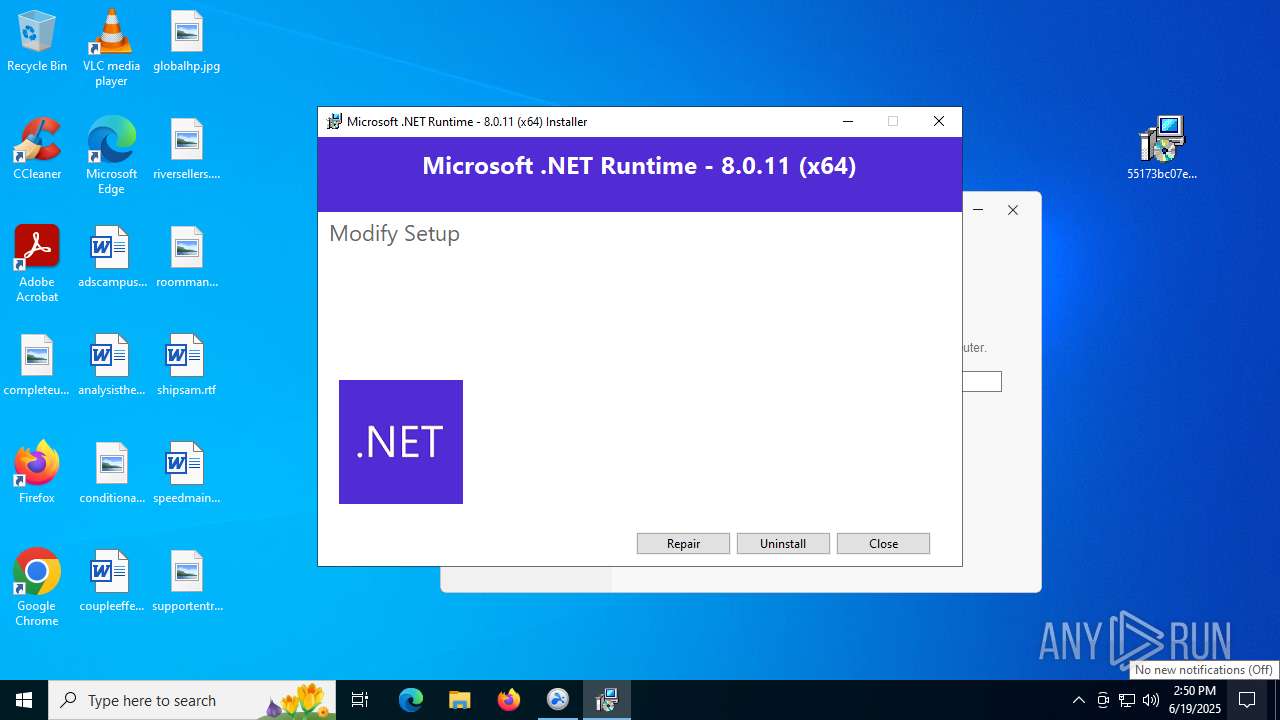Viewport: 1280px width, 720px height.
Task: Click the taskbar search box
Action: pyautogui.click(x=192, y=700)
